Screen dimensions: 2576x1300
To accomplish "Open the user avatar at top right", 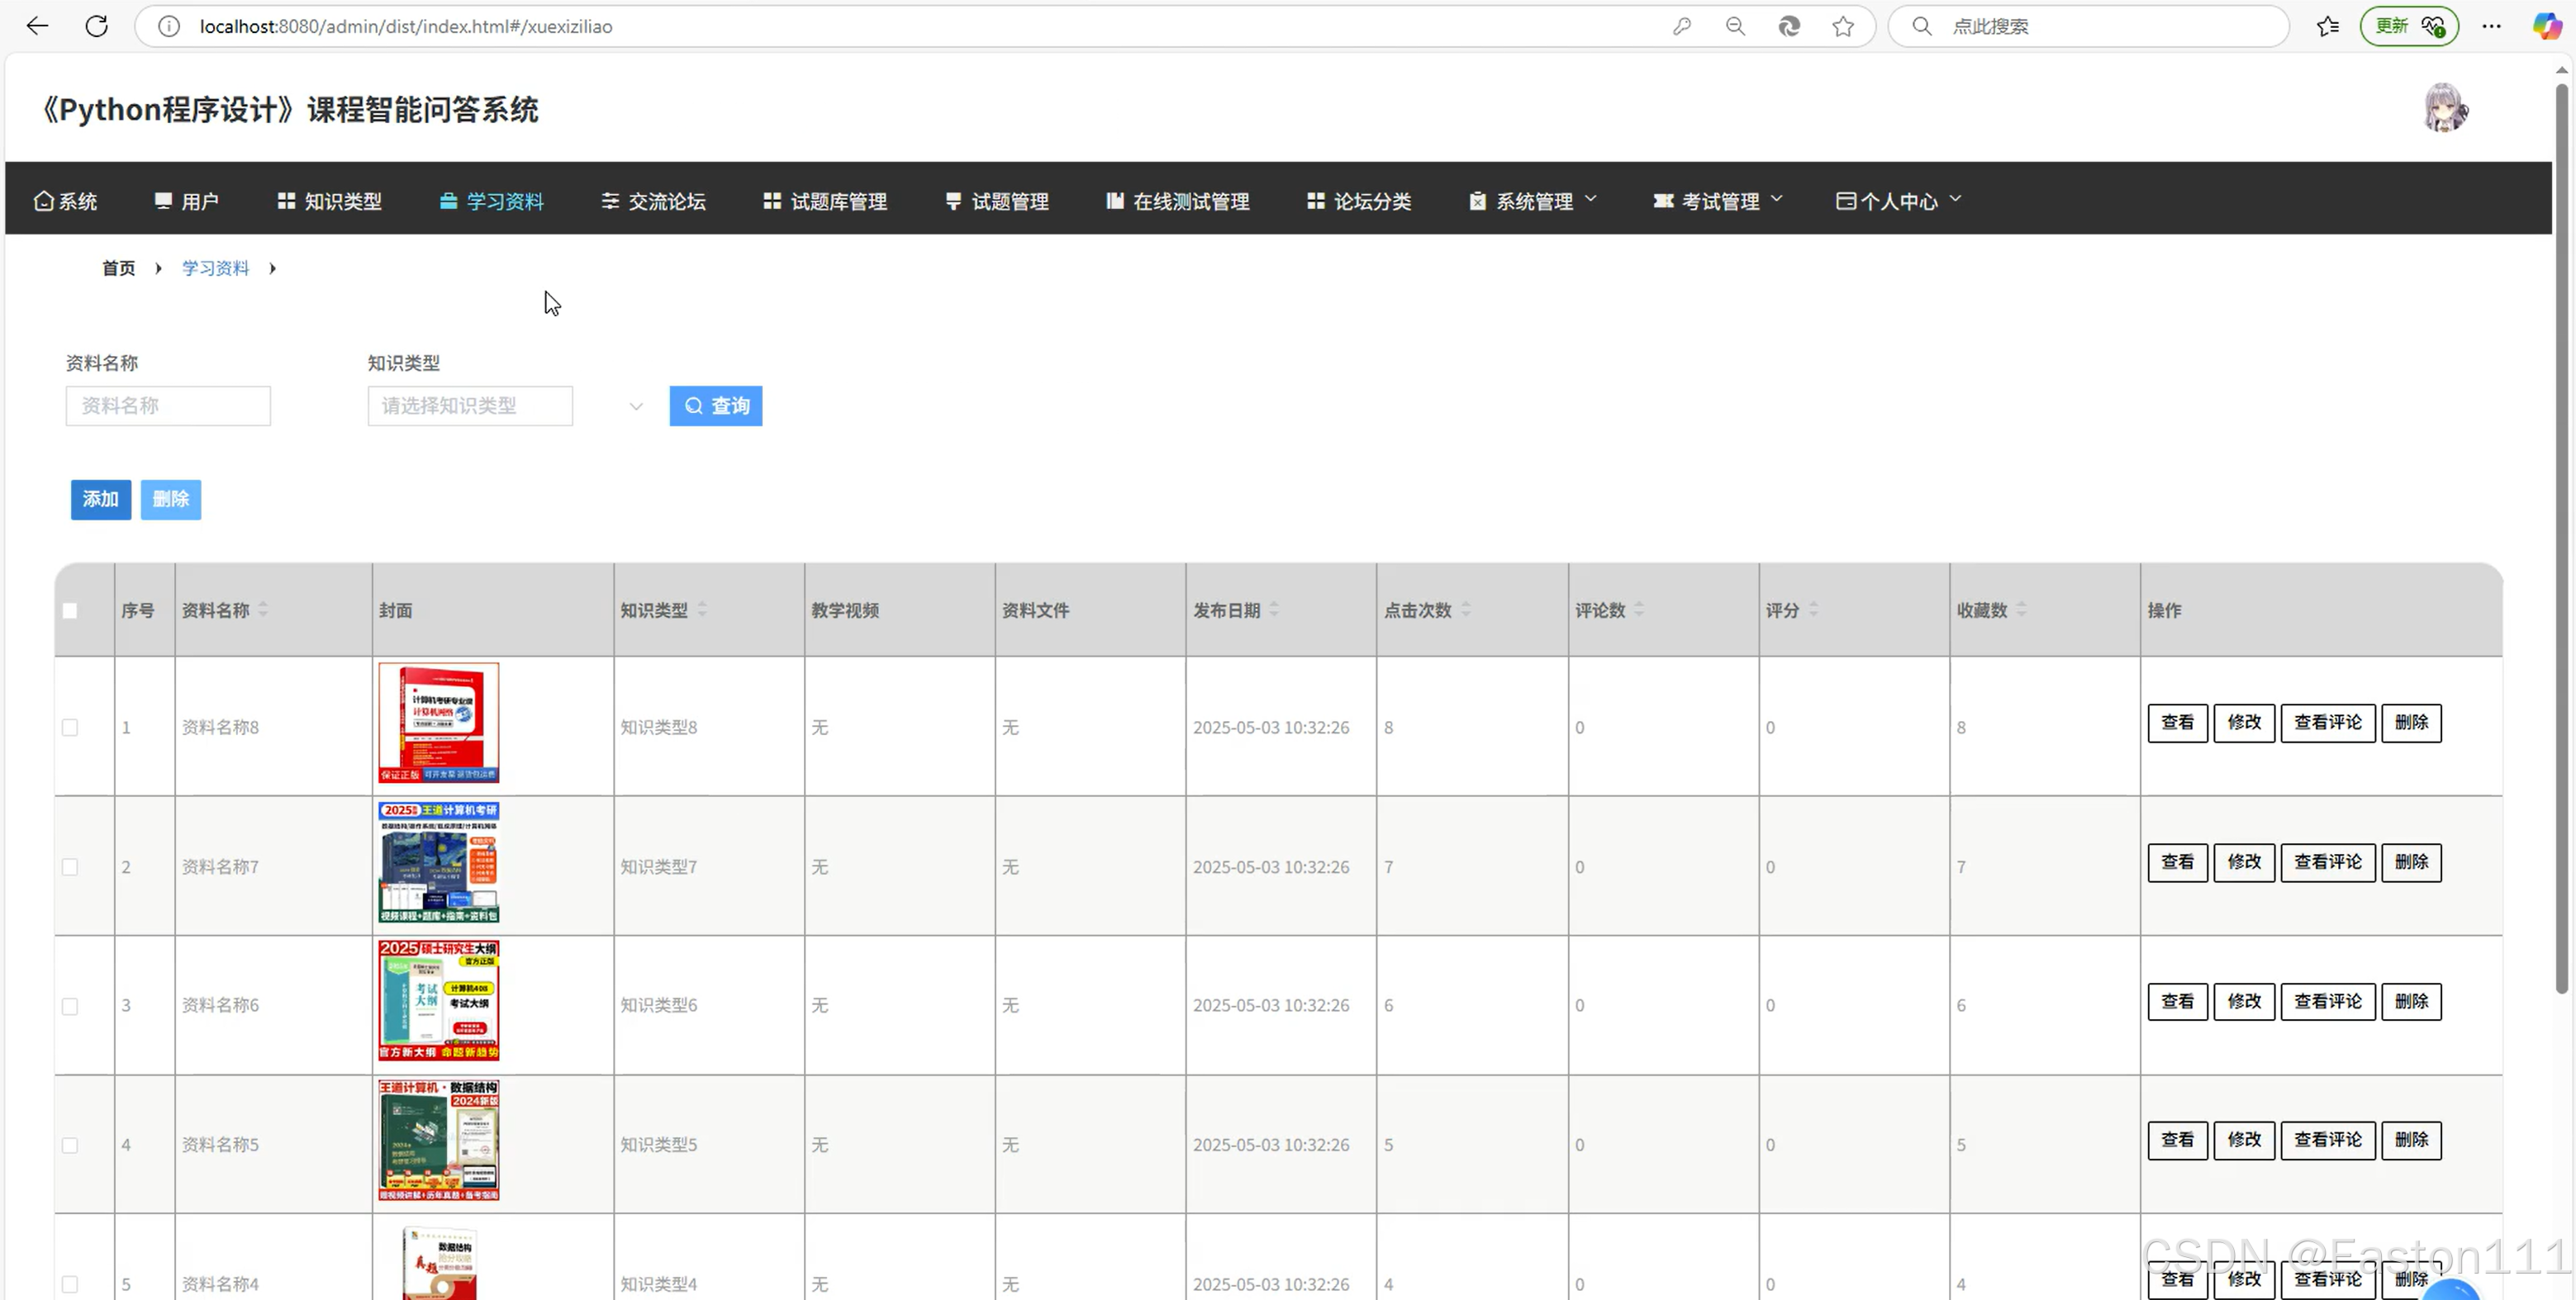I will [x=2445, y=108].
